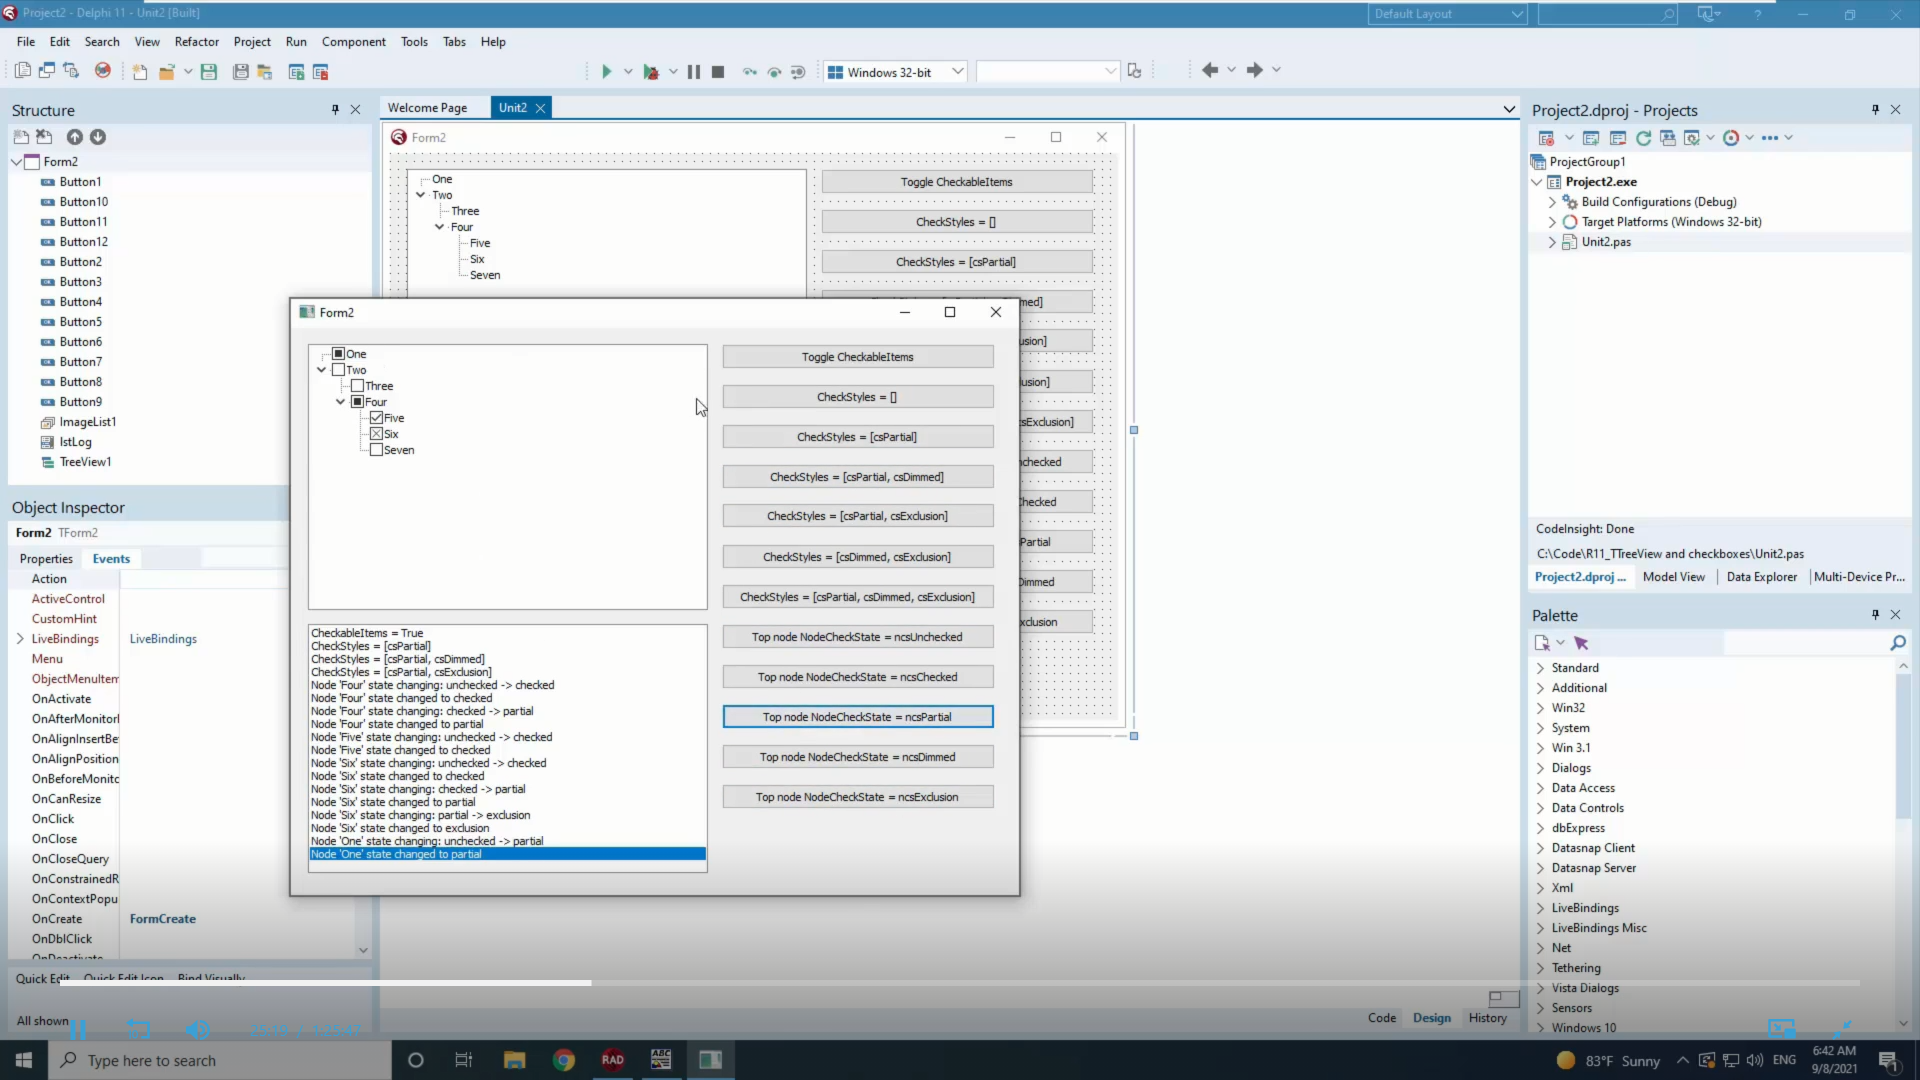Screen dimensions: 1920x1080
Task: Open the Refactor menu
Action: (x=196, y=42)
